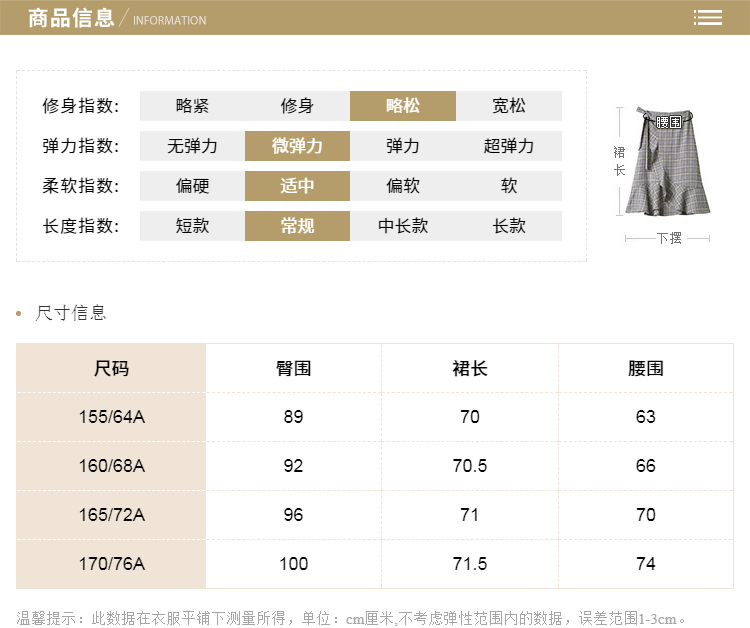Select the 略紧 fit option

tap(192, 106)
